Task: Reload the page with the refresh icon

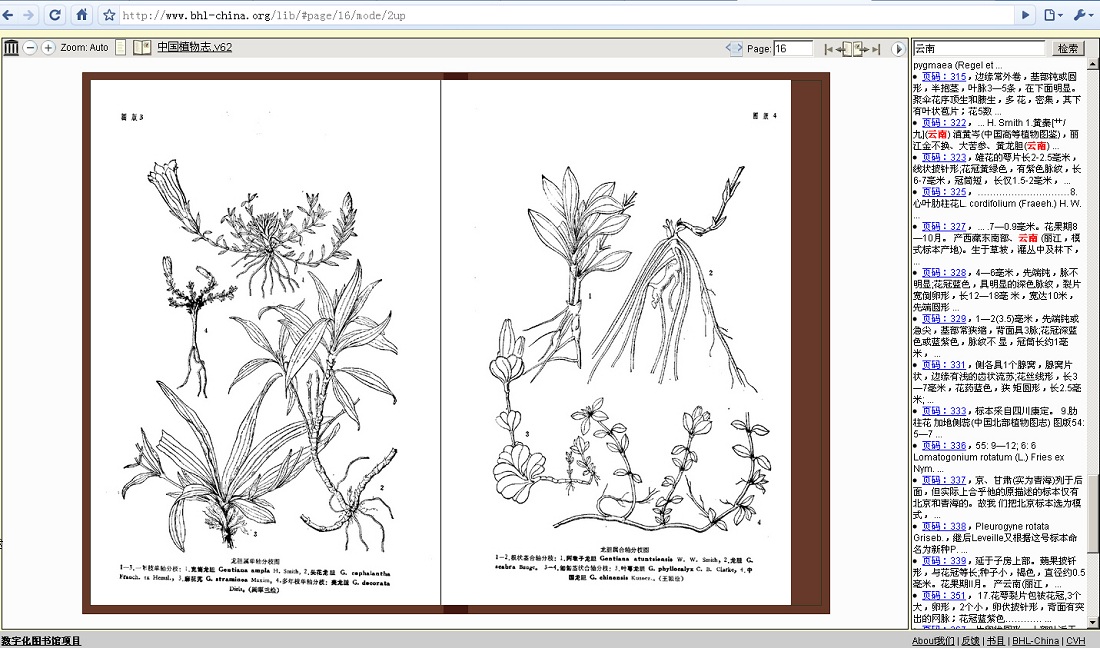Action: click(x=55, y=15)
